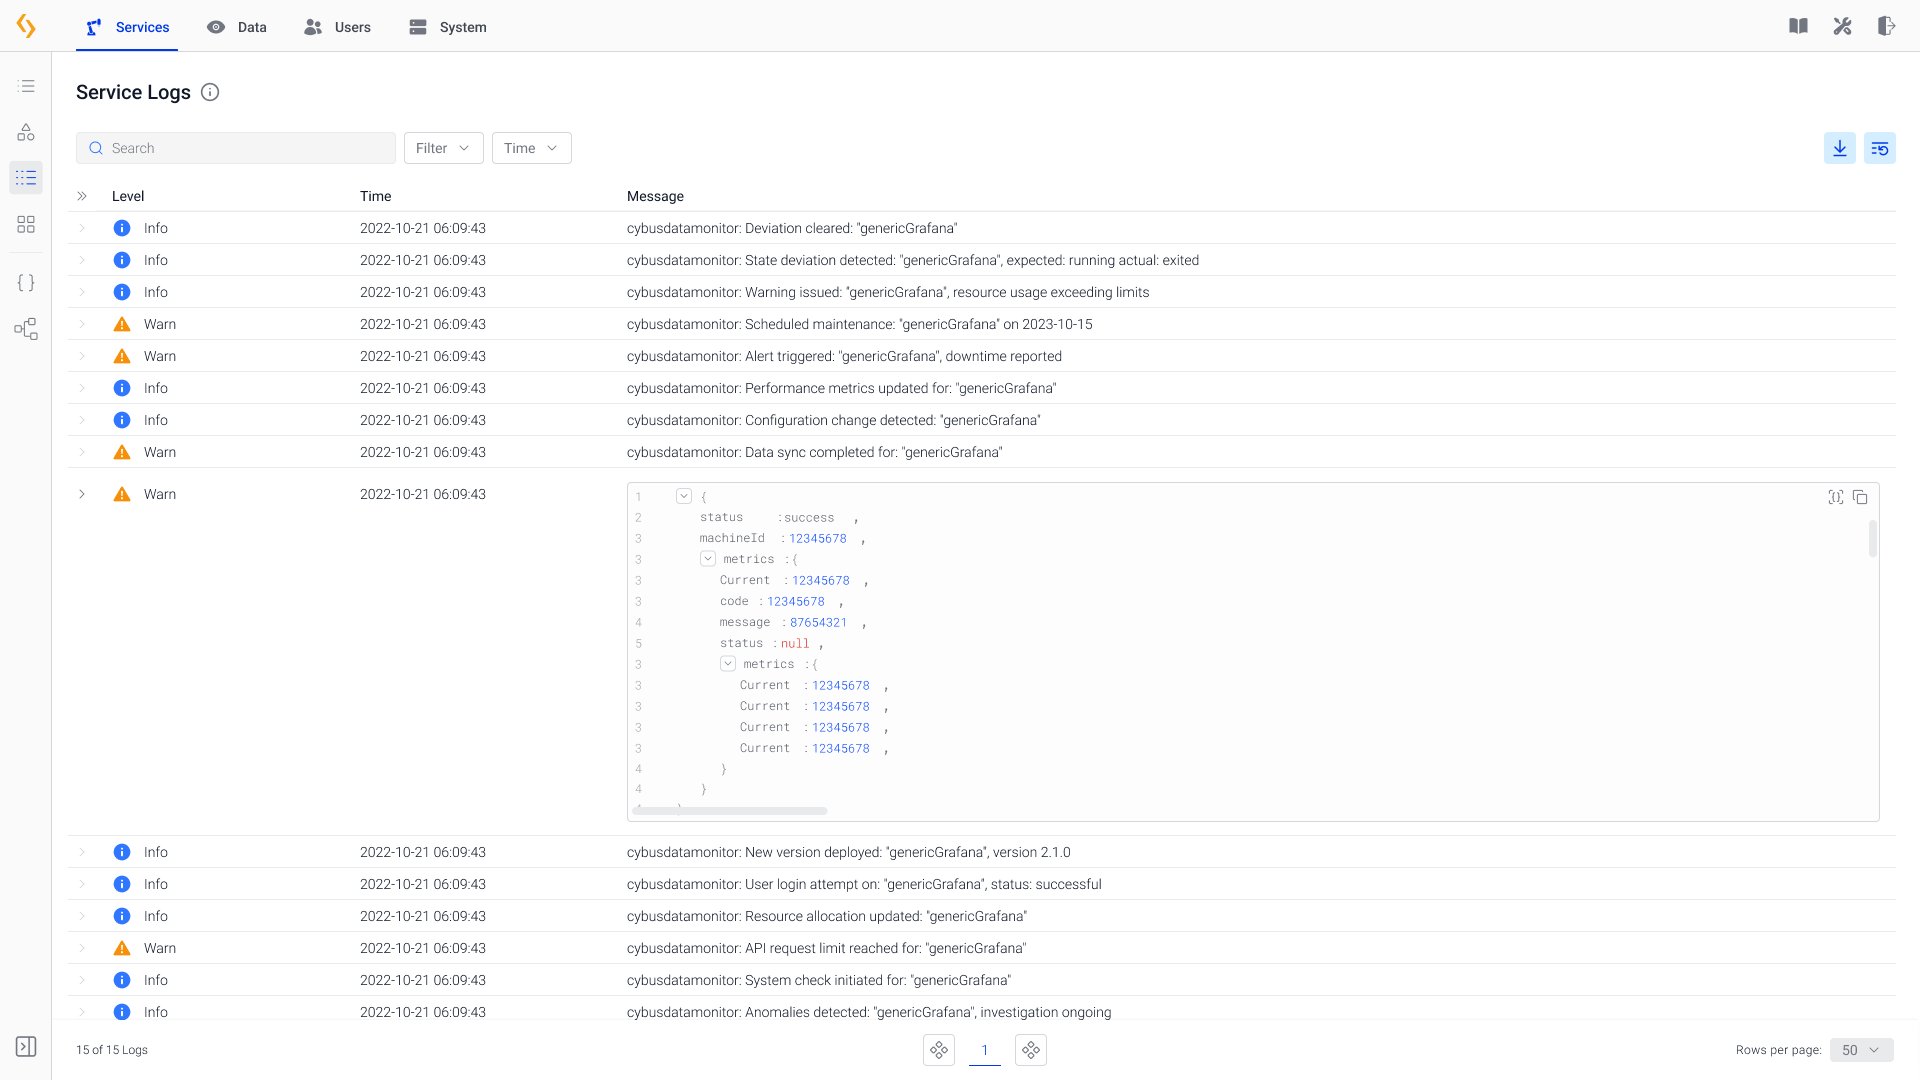Click the Service Logs info icon
The height and width of the screenshot is (1080, 1920).
210,92
